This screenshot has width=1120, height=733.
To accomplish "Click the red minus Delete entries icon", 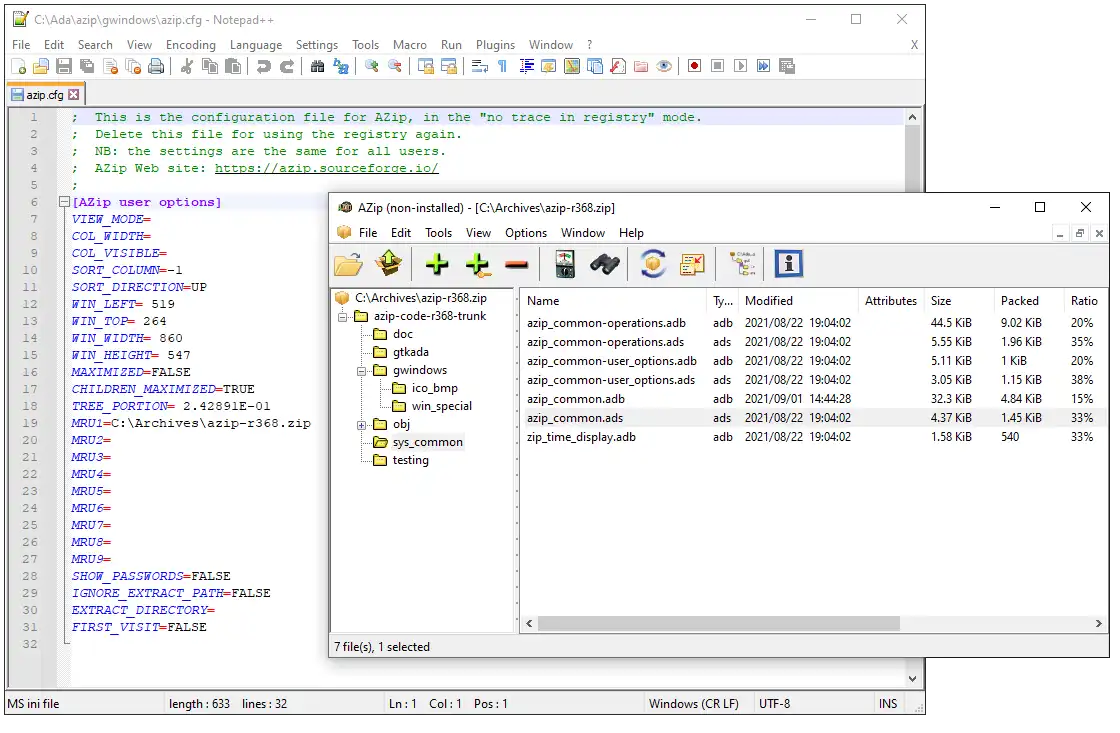I will (516, 264).
